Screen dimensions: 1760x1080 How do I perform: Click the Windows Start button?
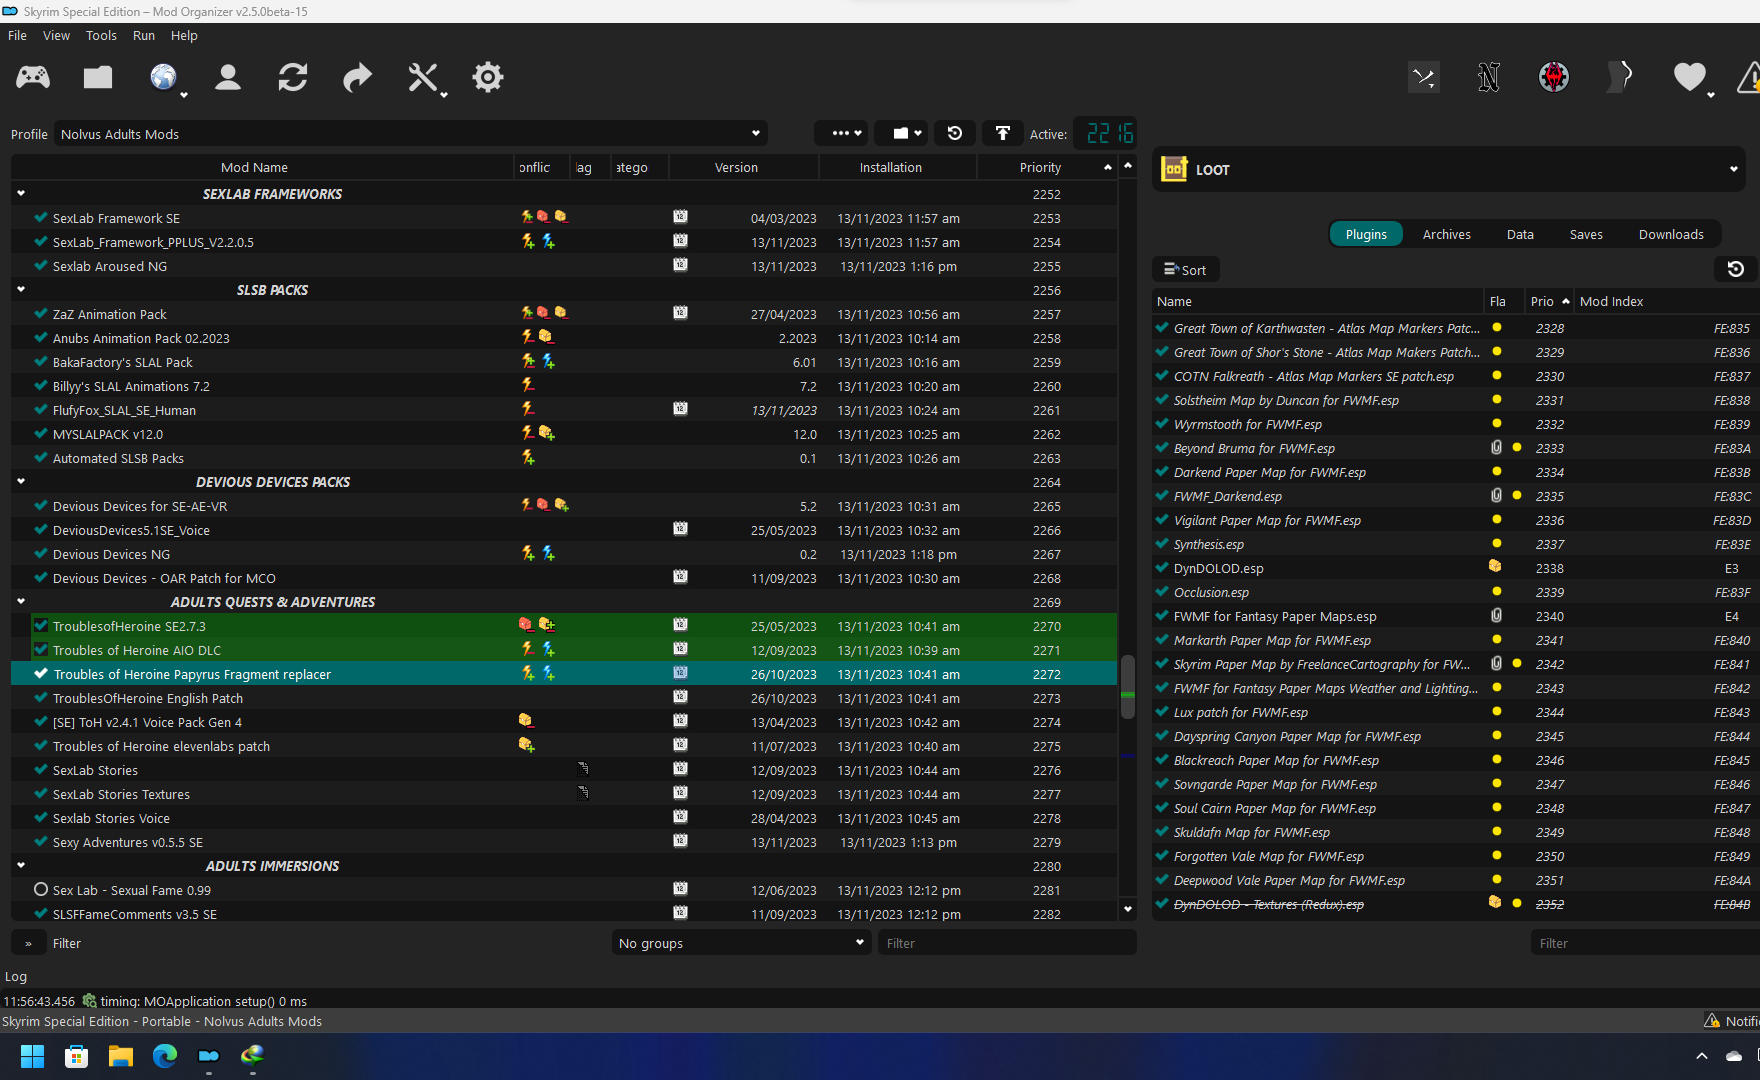point(33,1056)
